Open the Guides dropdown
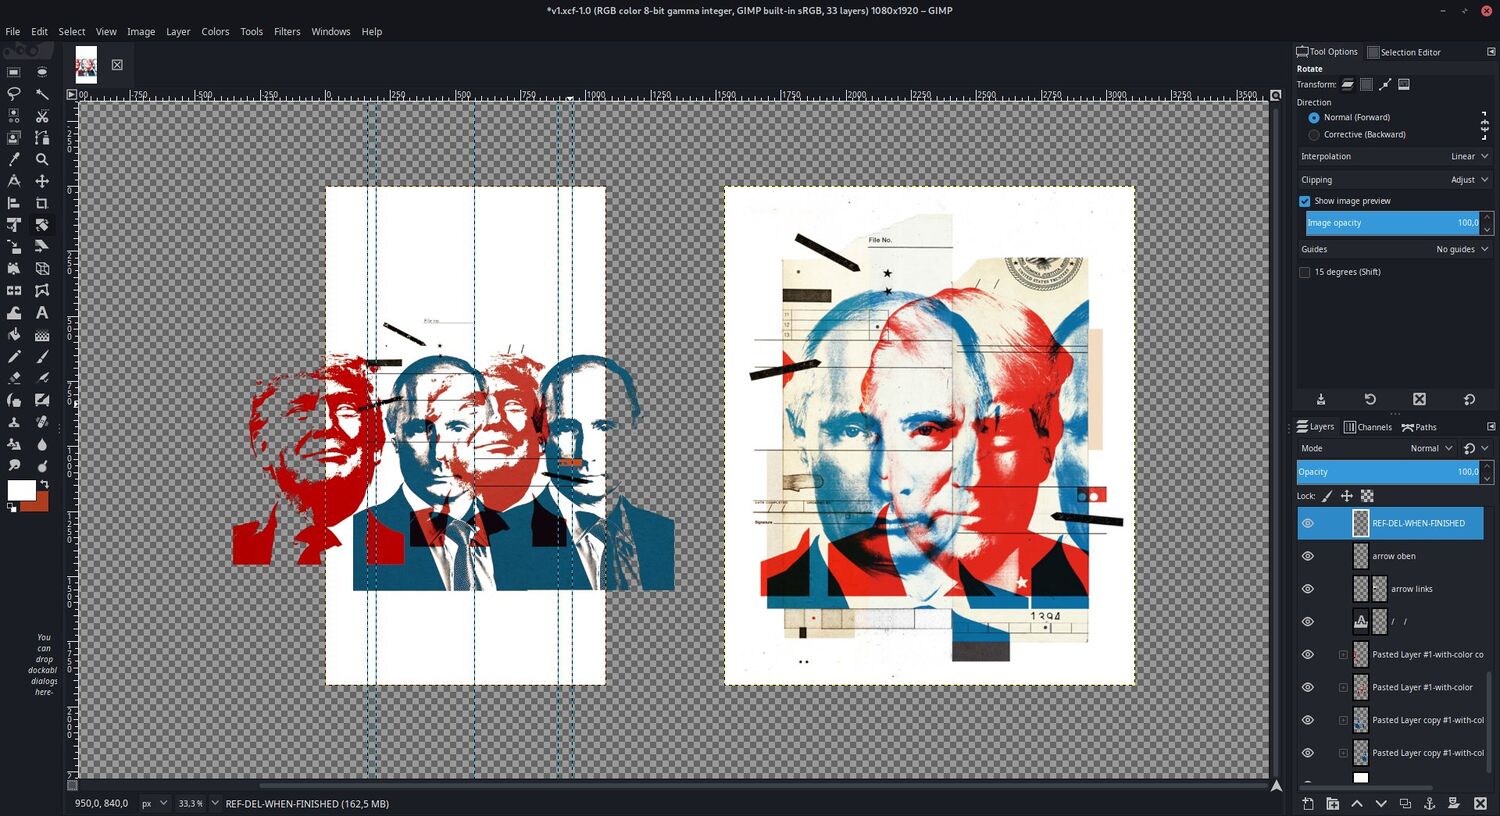Viewport: 1500px width, 816px height. (x=1394, y=249)
